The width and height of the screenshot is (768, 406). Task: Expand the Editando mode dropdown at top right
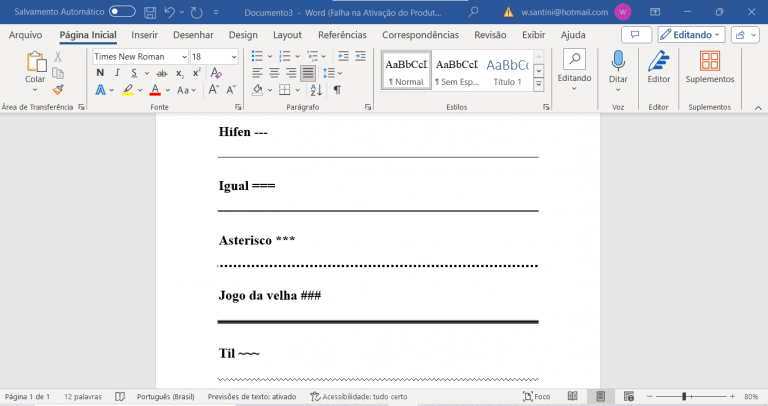(691, 34)
